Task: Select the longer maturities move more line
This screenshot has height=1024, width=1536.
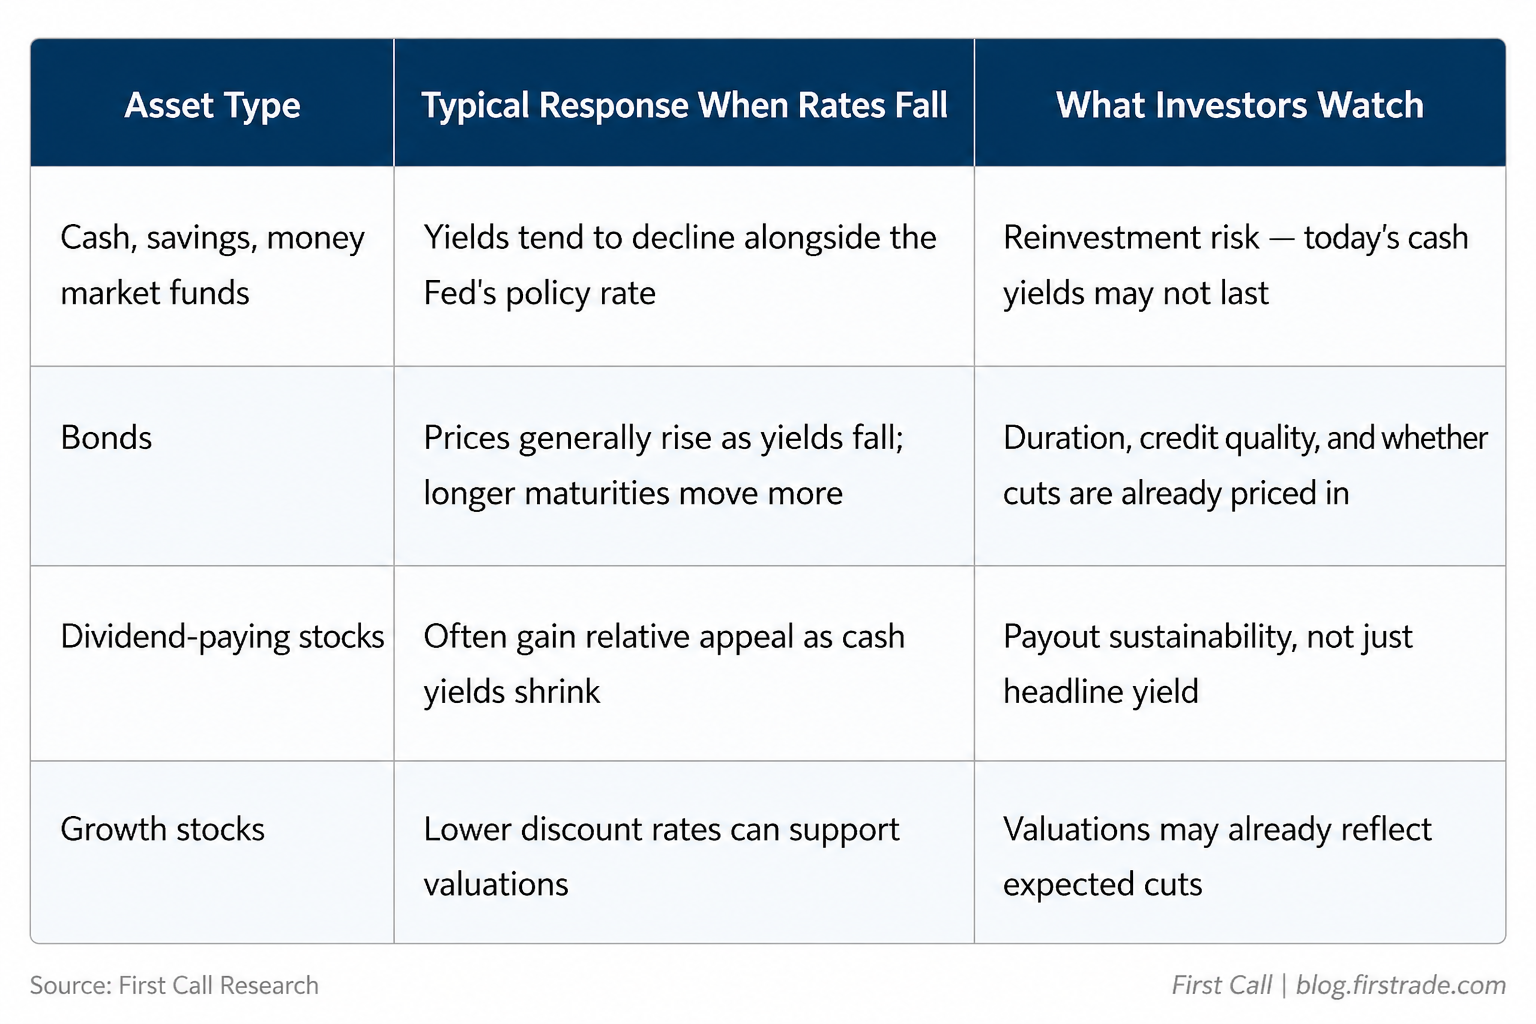Action: [x=633, y=493]
